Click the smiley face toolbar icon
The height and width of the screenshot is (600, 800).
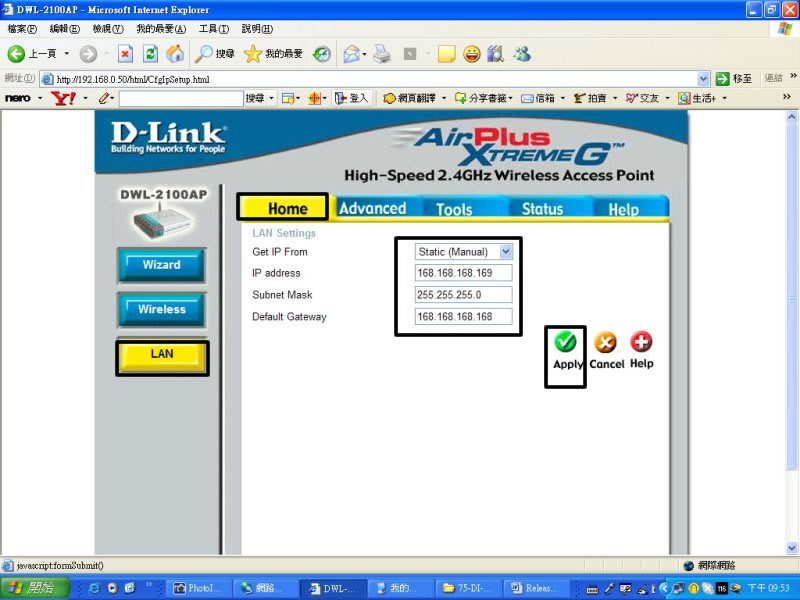pyautogui.click(x=471, y=54)
